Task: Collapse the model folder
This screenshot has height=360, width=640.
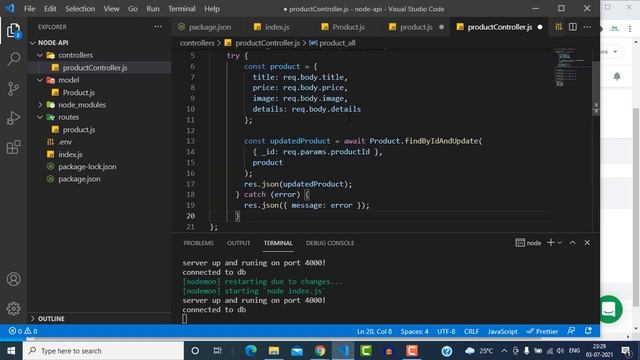Action: coord(40,80)
